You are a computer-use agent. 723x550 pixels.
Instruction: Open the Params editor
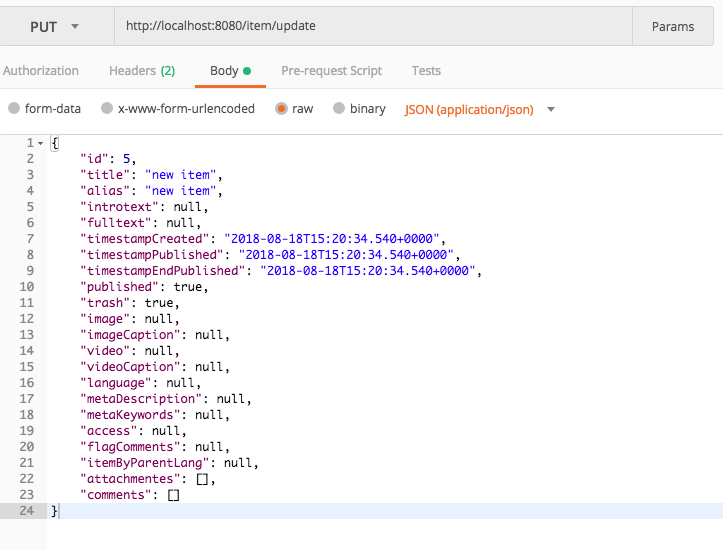pos(673,27)
